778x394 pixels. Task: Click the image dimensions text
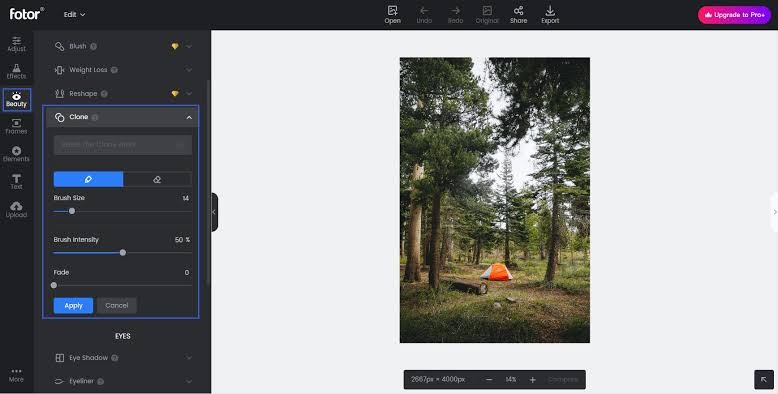tap(438, 380)
